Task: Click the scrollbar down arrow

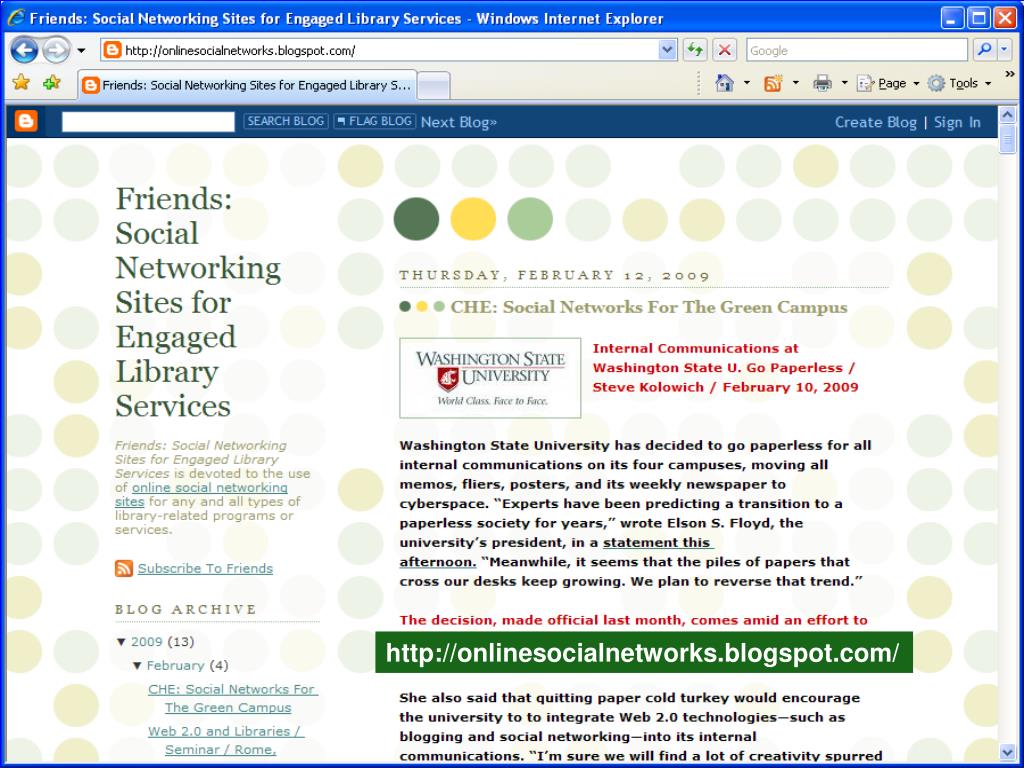Action: click(x=1008, y=751)
